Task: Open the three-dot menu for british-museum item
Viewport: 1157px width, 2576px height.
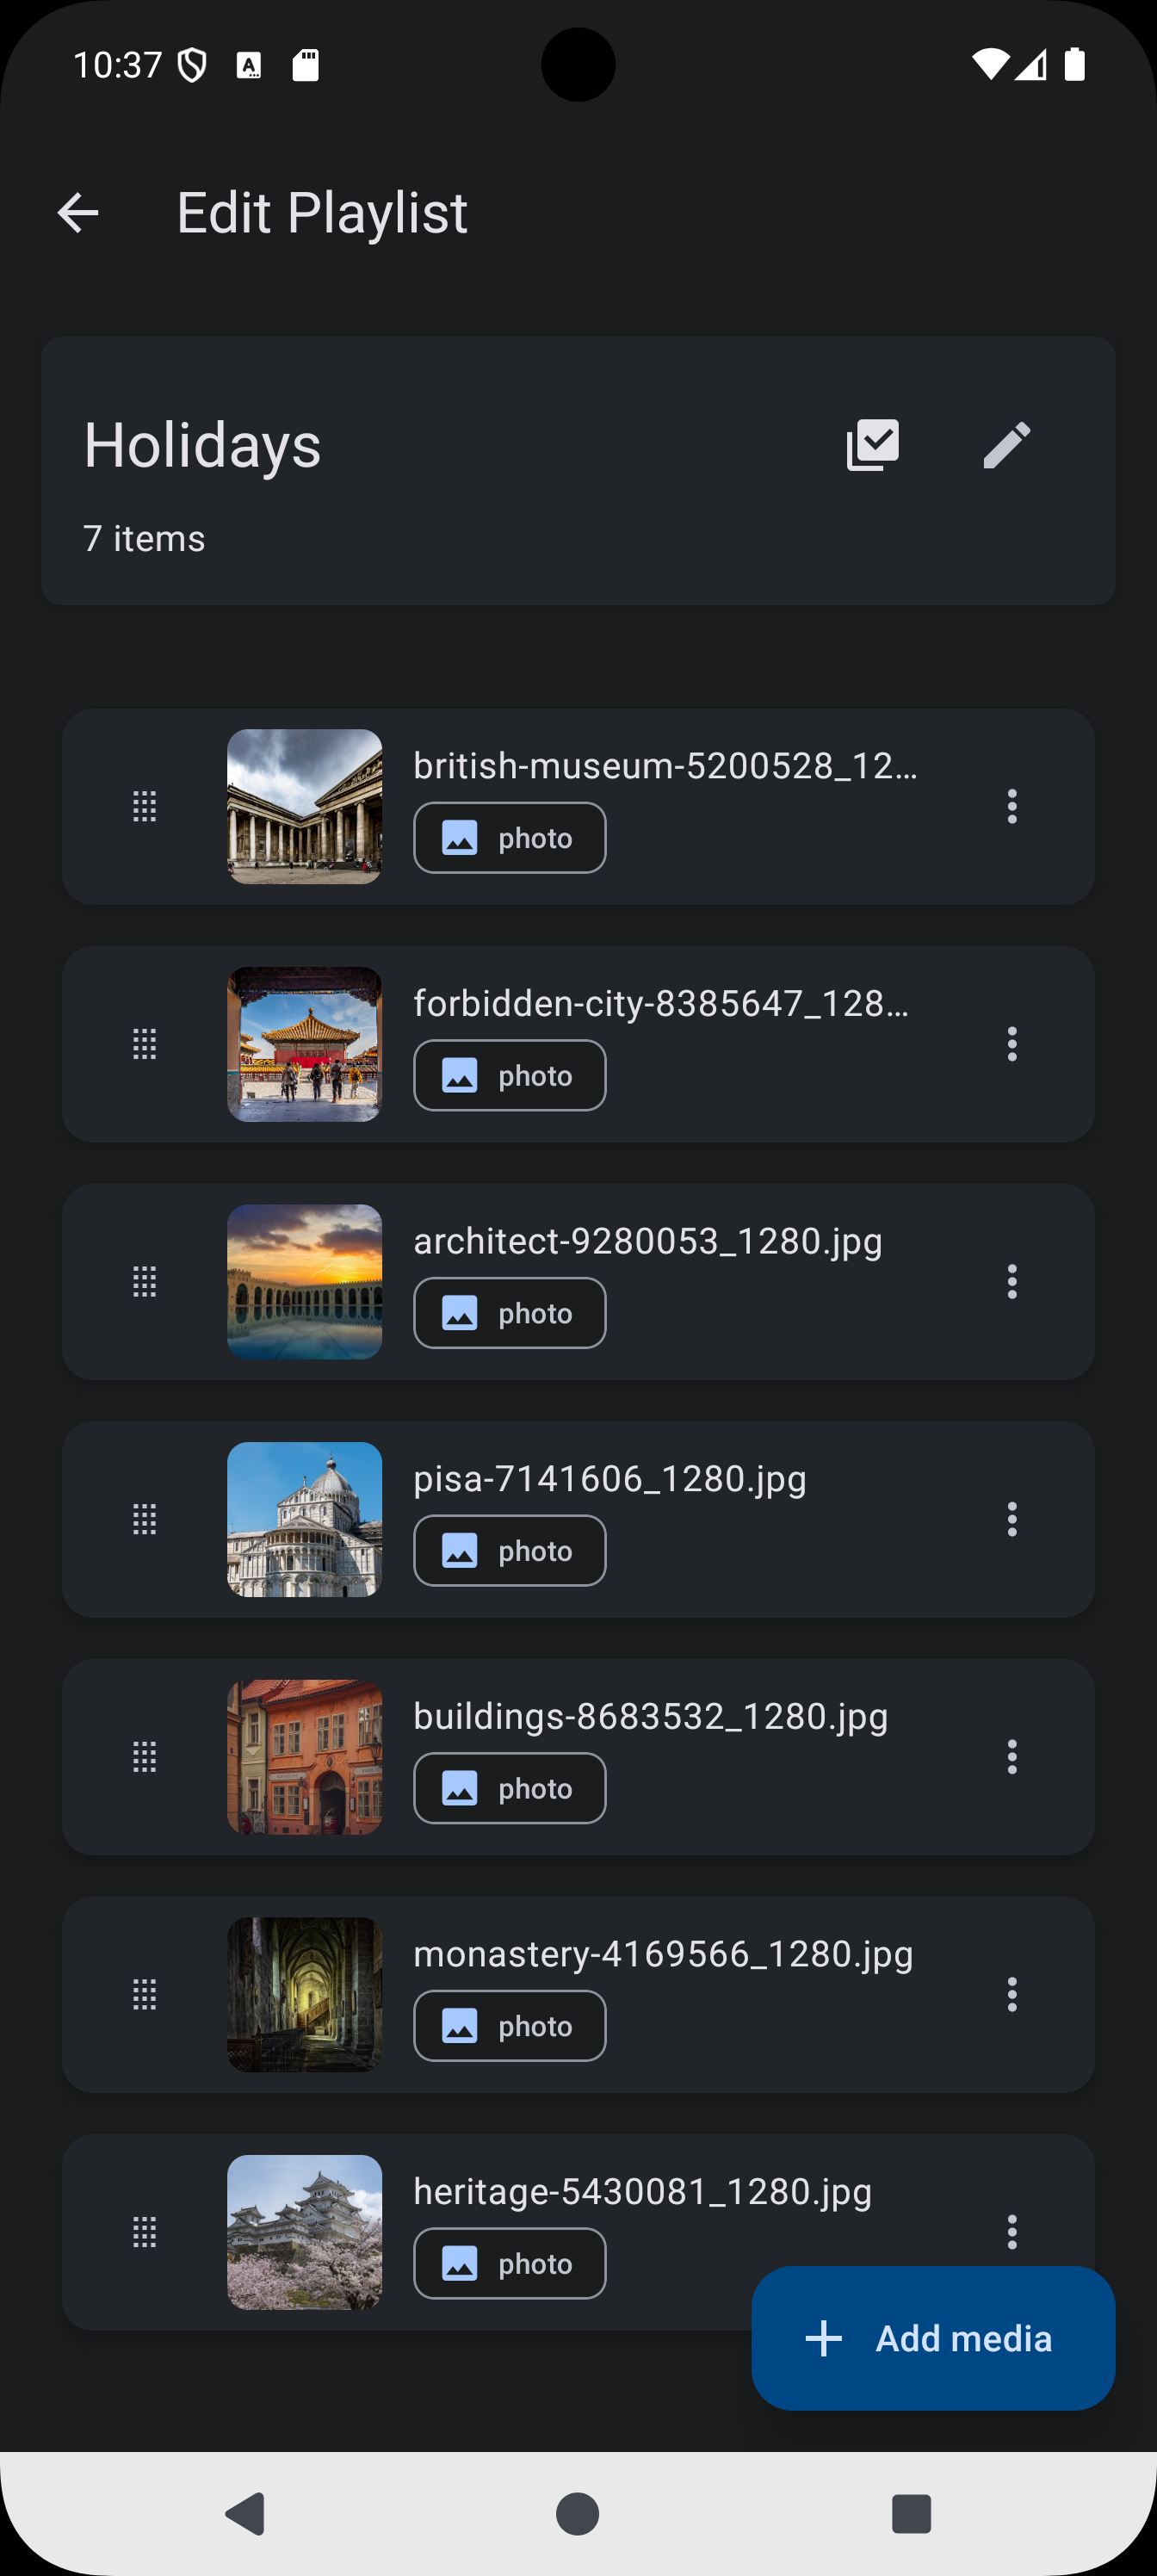Action: click(1012, 806)
